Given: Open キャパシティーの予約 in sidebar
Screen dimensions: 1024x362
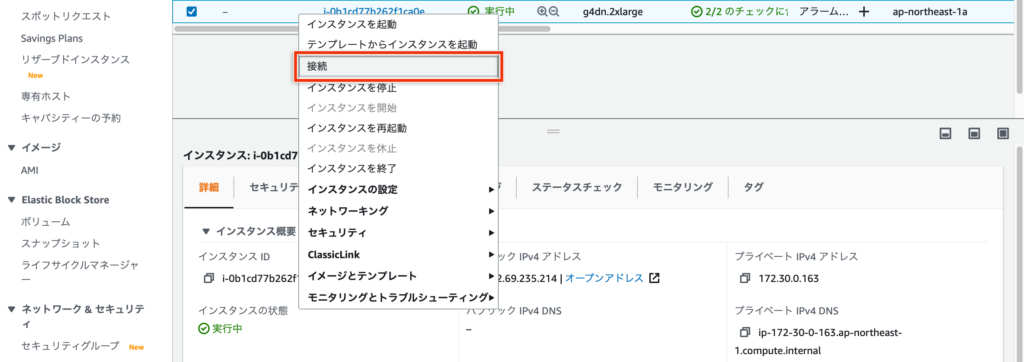Looking at the screenshot, I should pyautogui.click(x=71, y=118).
